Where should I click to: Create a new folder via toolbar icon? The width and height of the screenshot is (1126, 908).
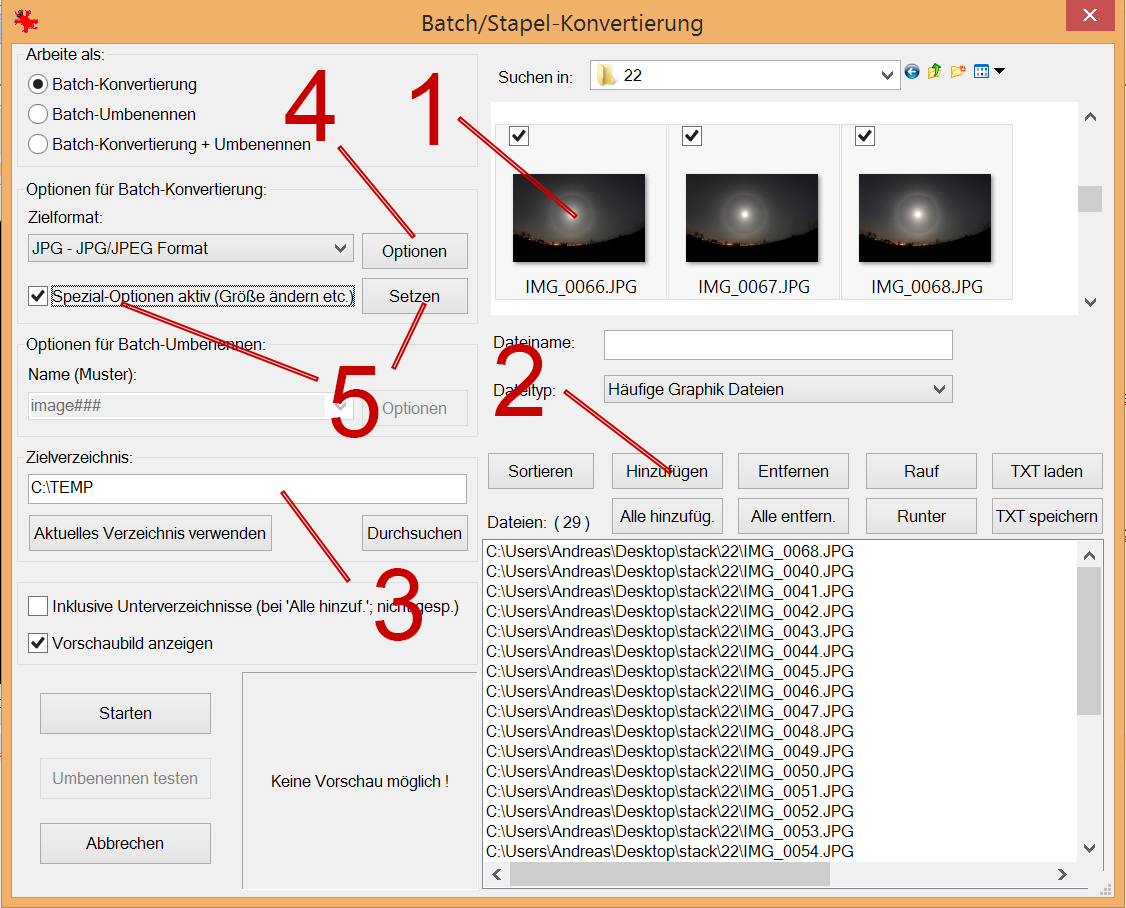click(x=958, y=72)
